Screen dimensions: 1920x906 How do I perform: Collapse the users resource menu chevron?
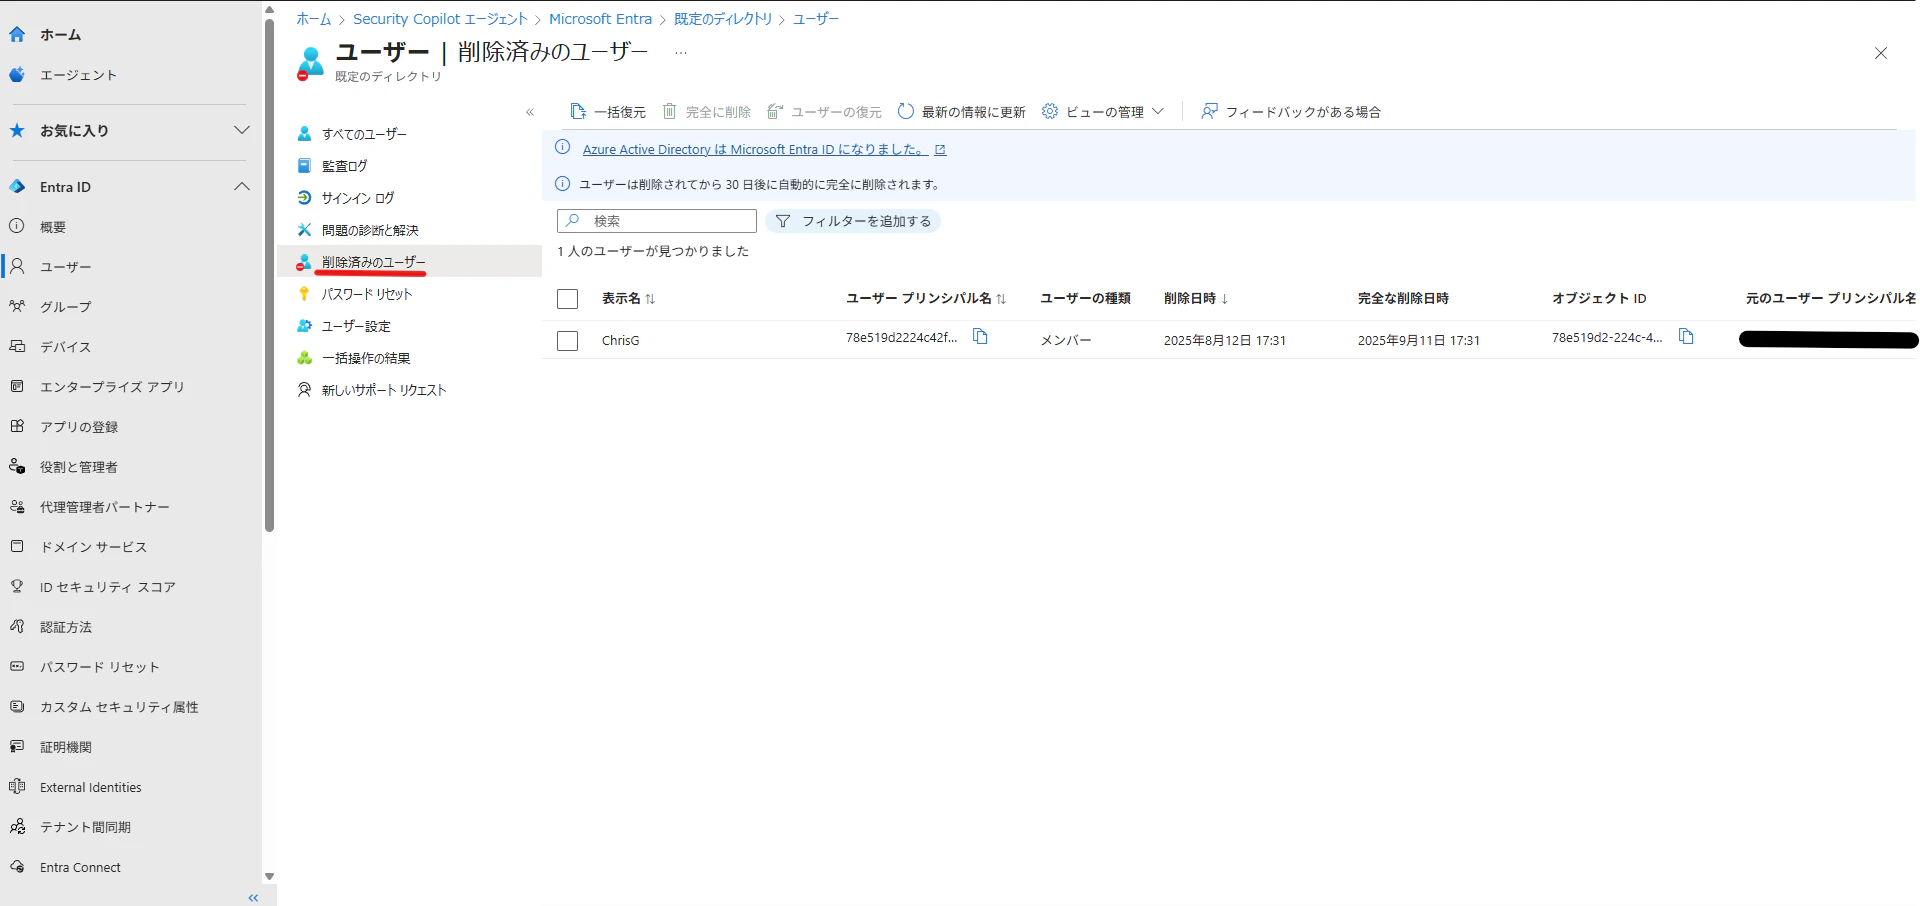click(530, 112)
